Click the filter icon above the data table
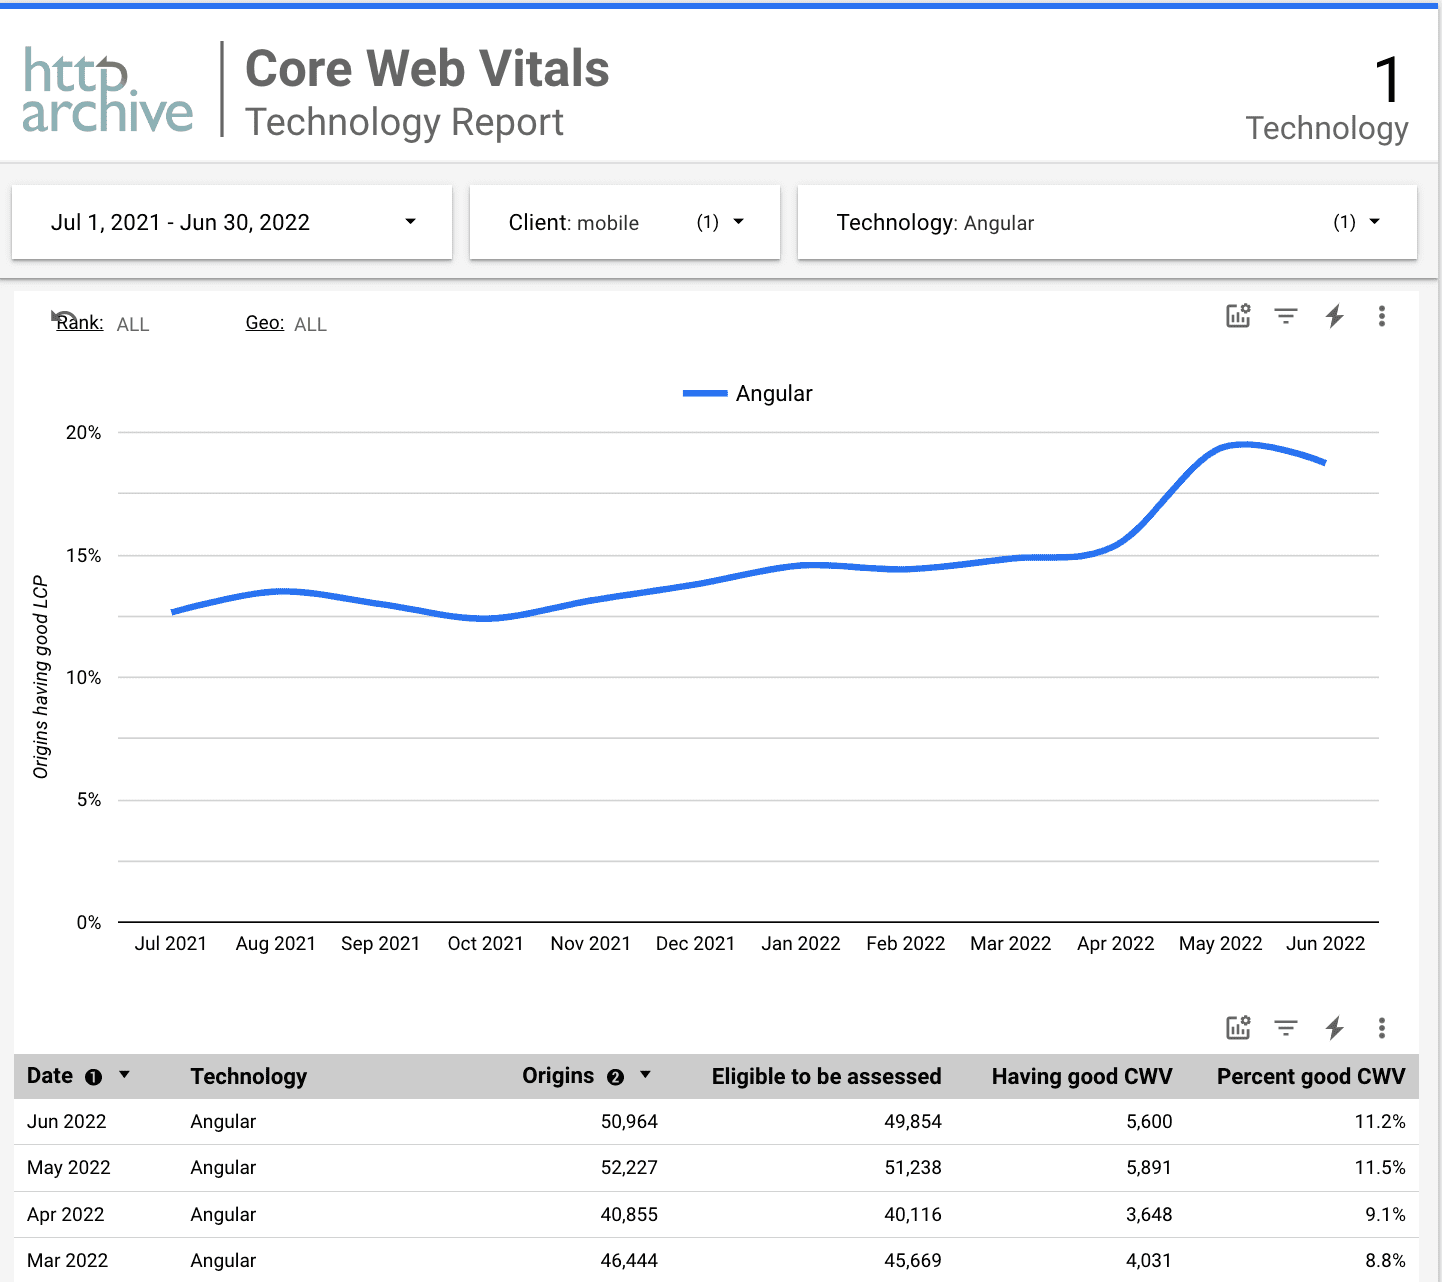The height and width of the screenshot is (1282, 1442). (1285, 1027)
